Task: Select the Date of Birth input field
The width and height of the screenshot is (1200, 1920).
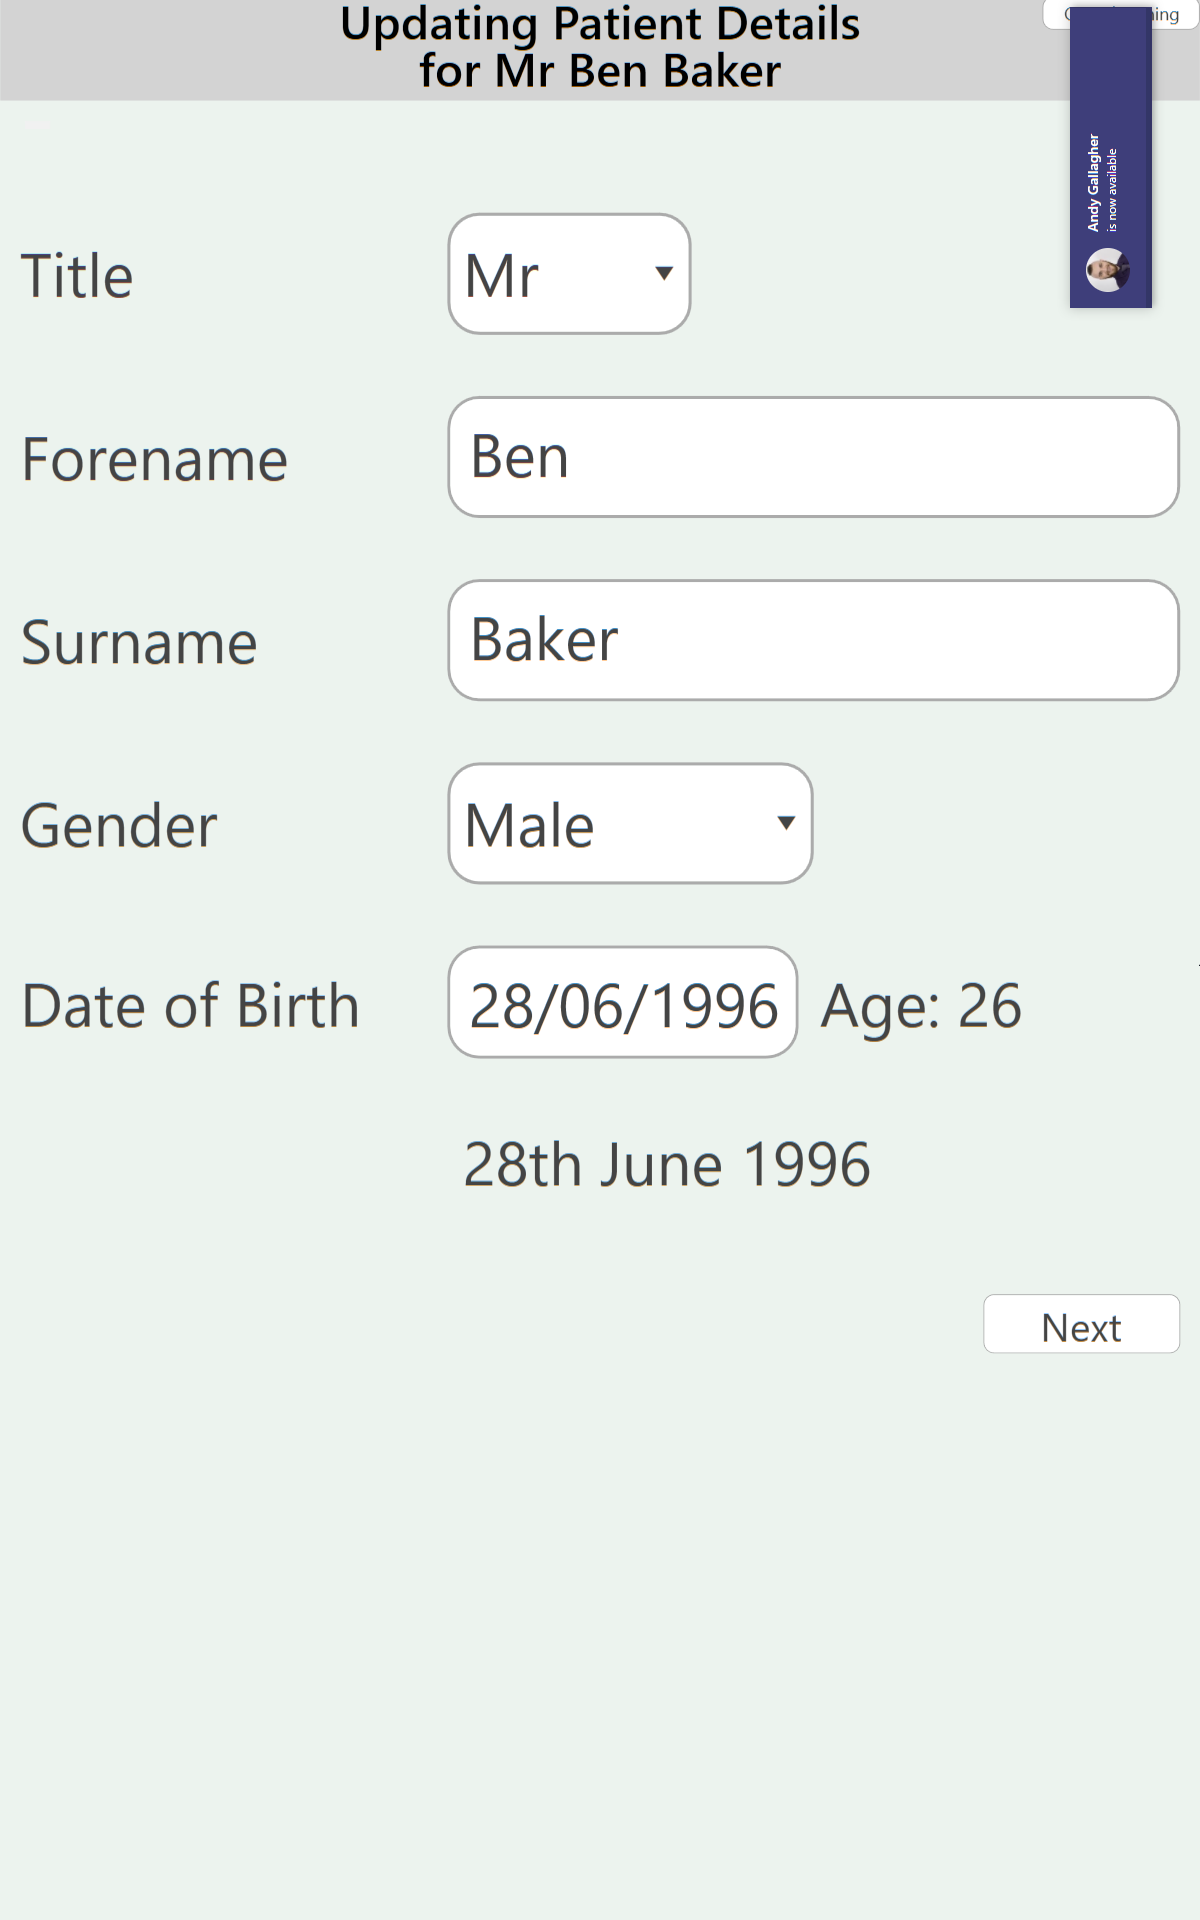Action: pyautogui.click(x=623, y=1003)
